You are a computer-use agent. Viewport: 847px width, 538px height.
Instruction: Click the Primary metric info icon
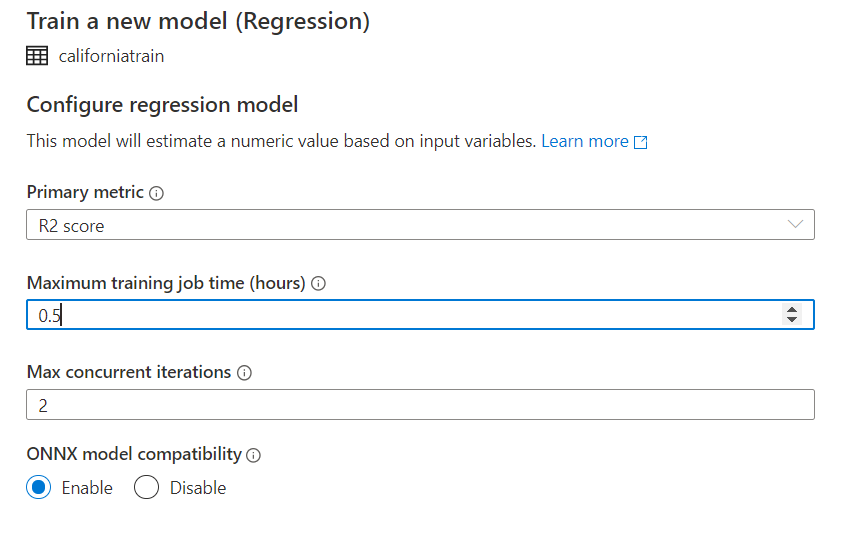click(x=156, y=193)
